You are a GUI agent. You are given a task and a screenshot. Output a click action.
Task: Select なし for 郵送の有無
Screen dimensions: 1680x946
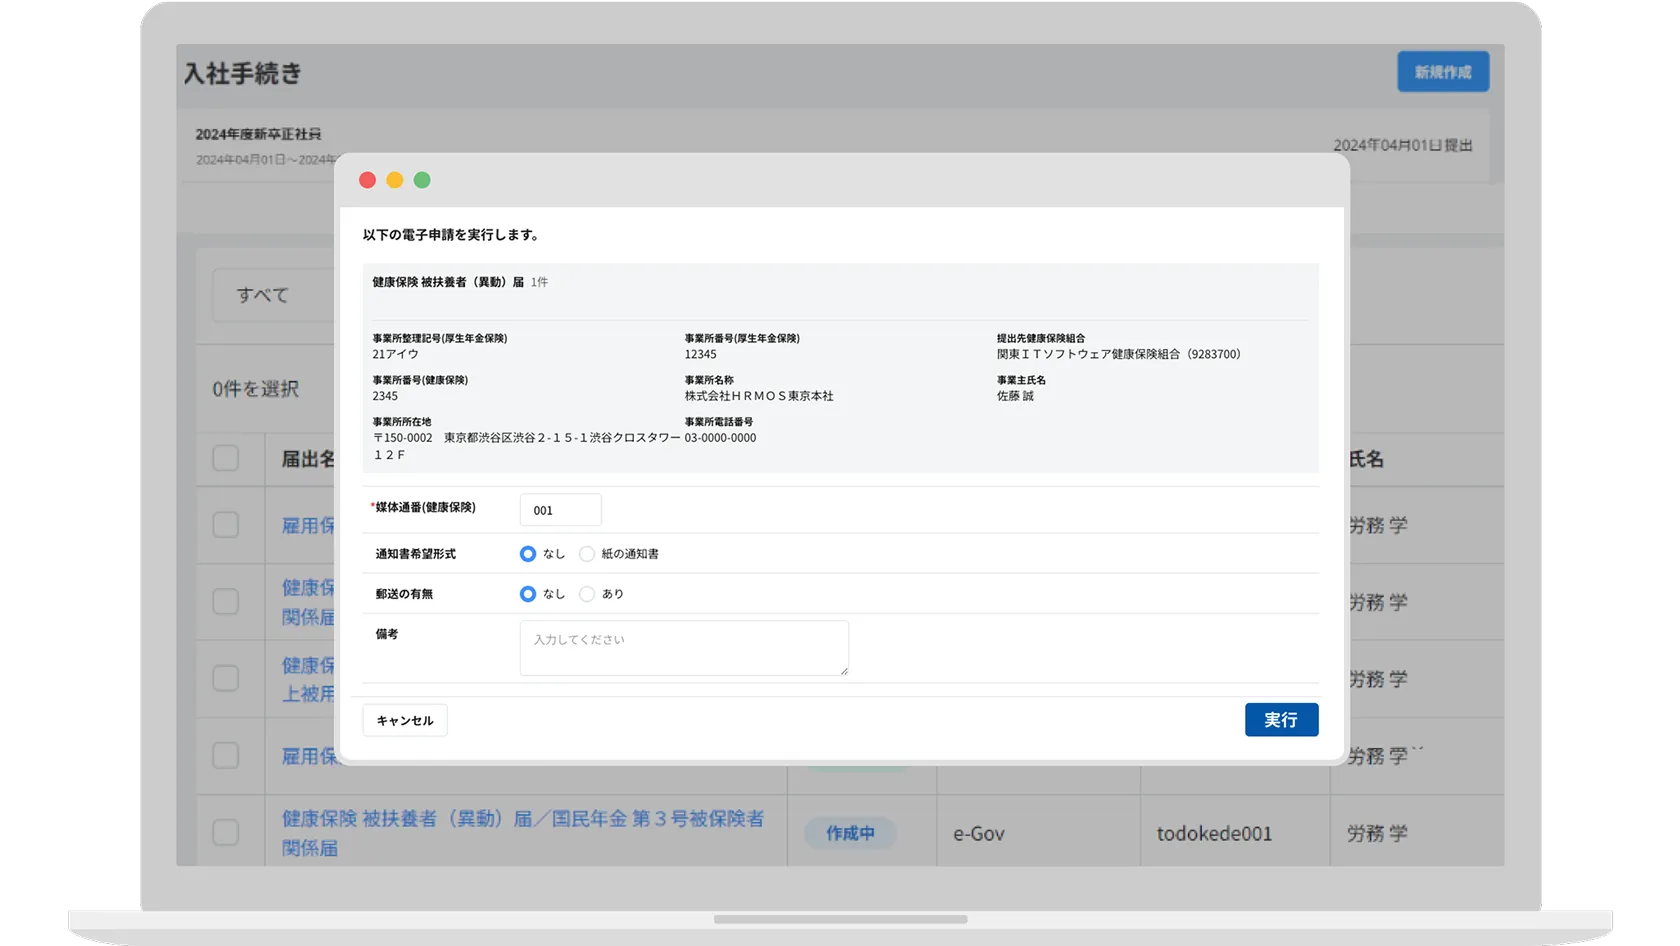528,594
